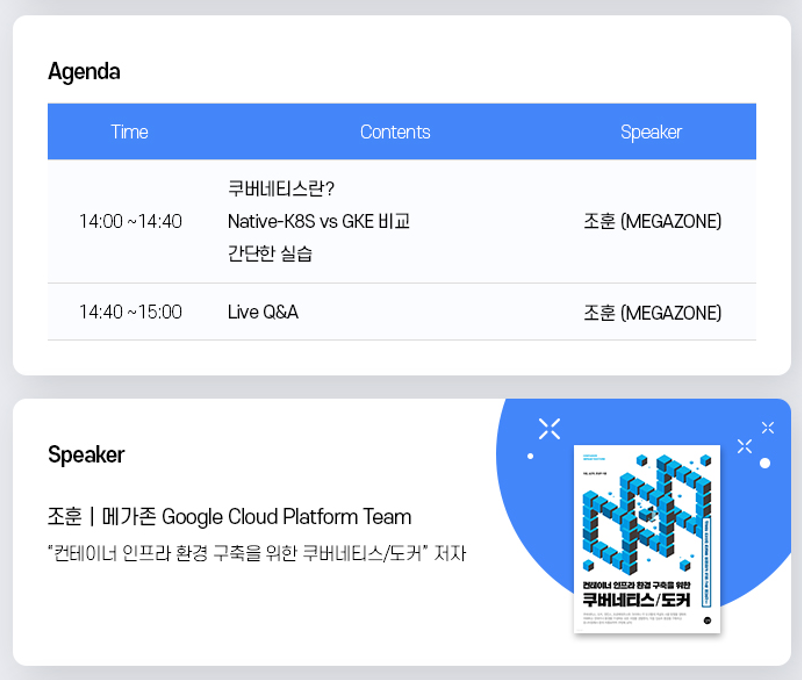
Task: Click 조훈 (MEGAZONE) in the first session row
Action: pos(652,221)
